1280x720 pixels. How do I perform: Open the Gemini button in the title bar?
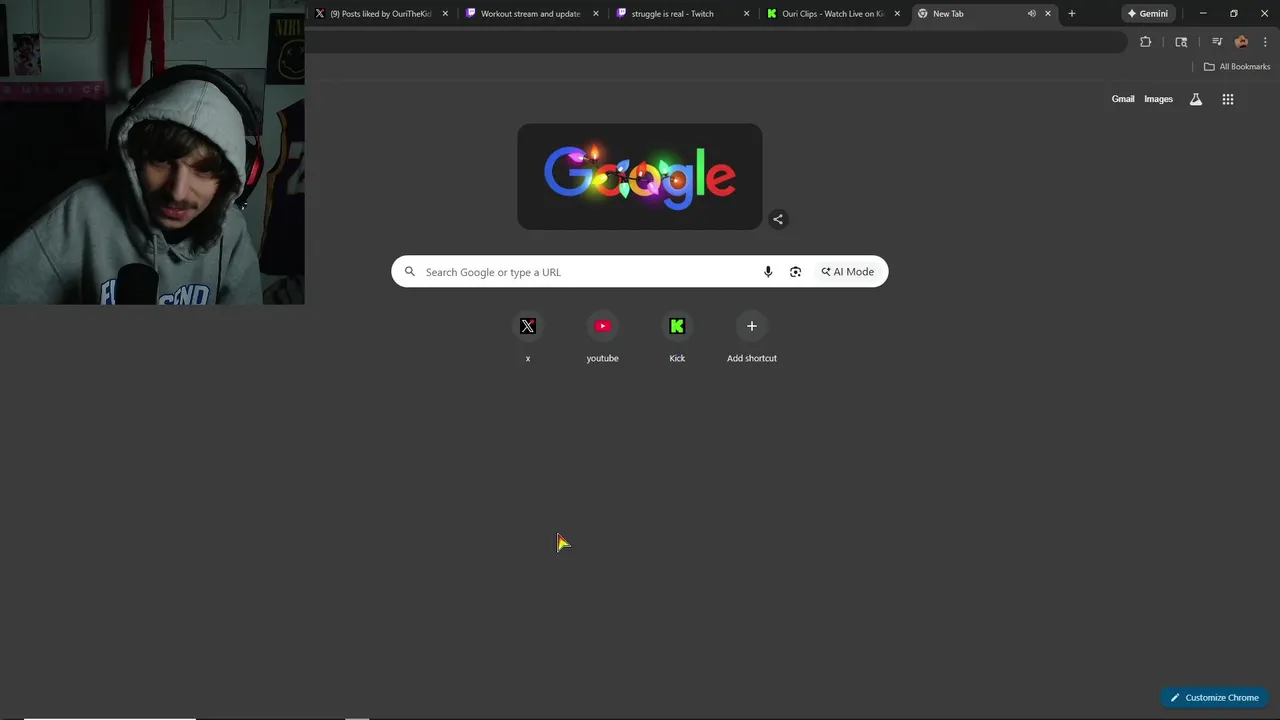(x=1147, y=14)
